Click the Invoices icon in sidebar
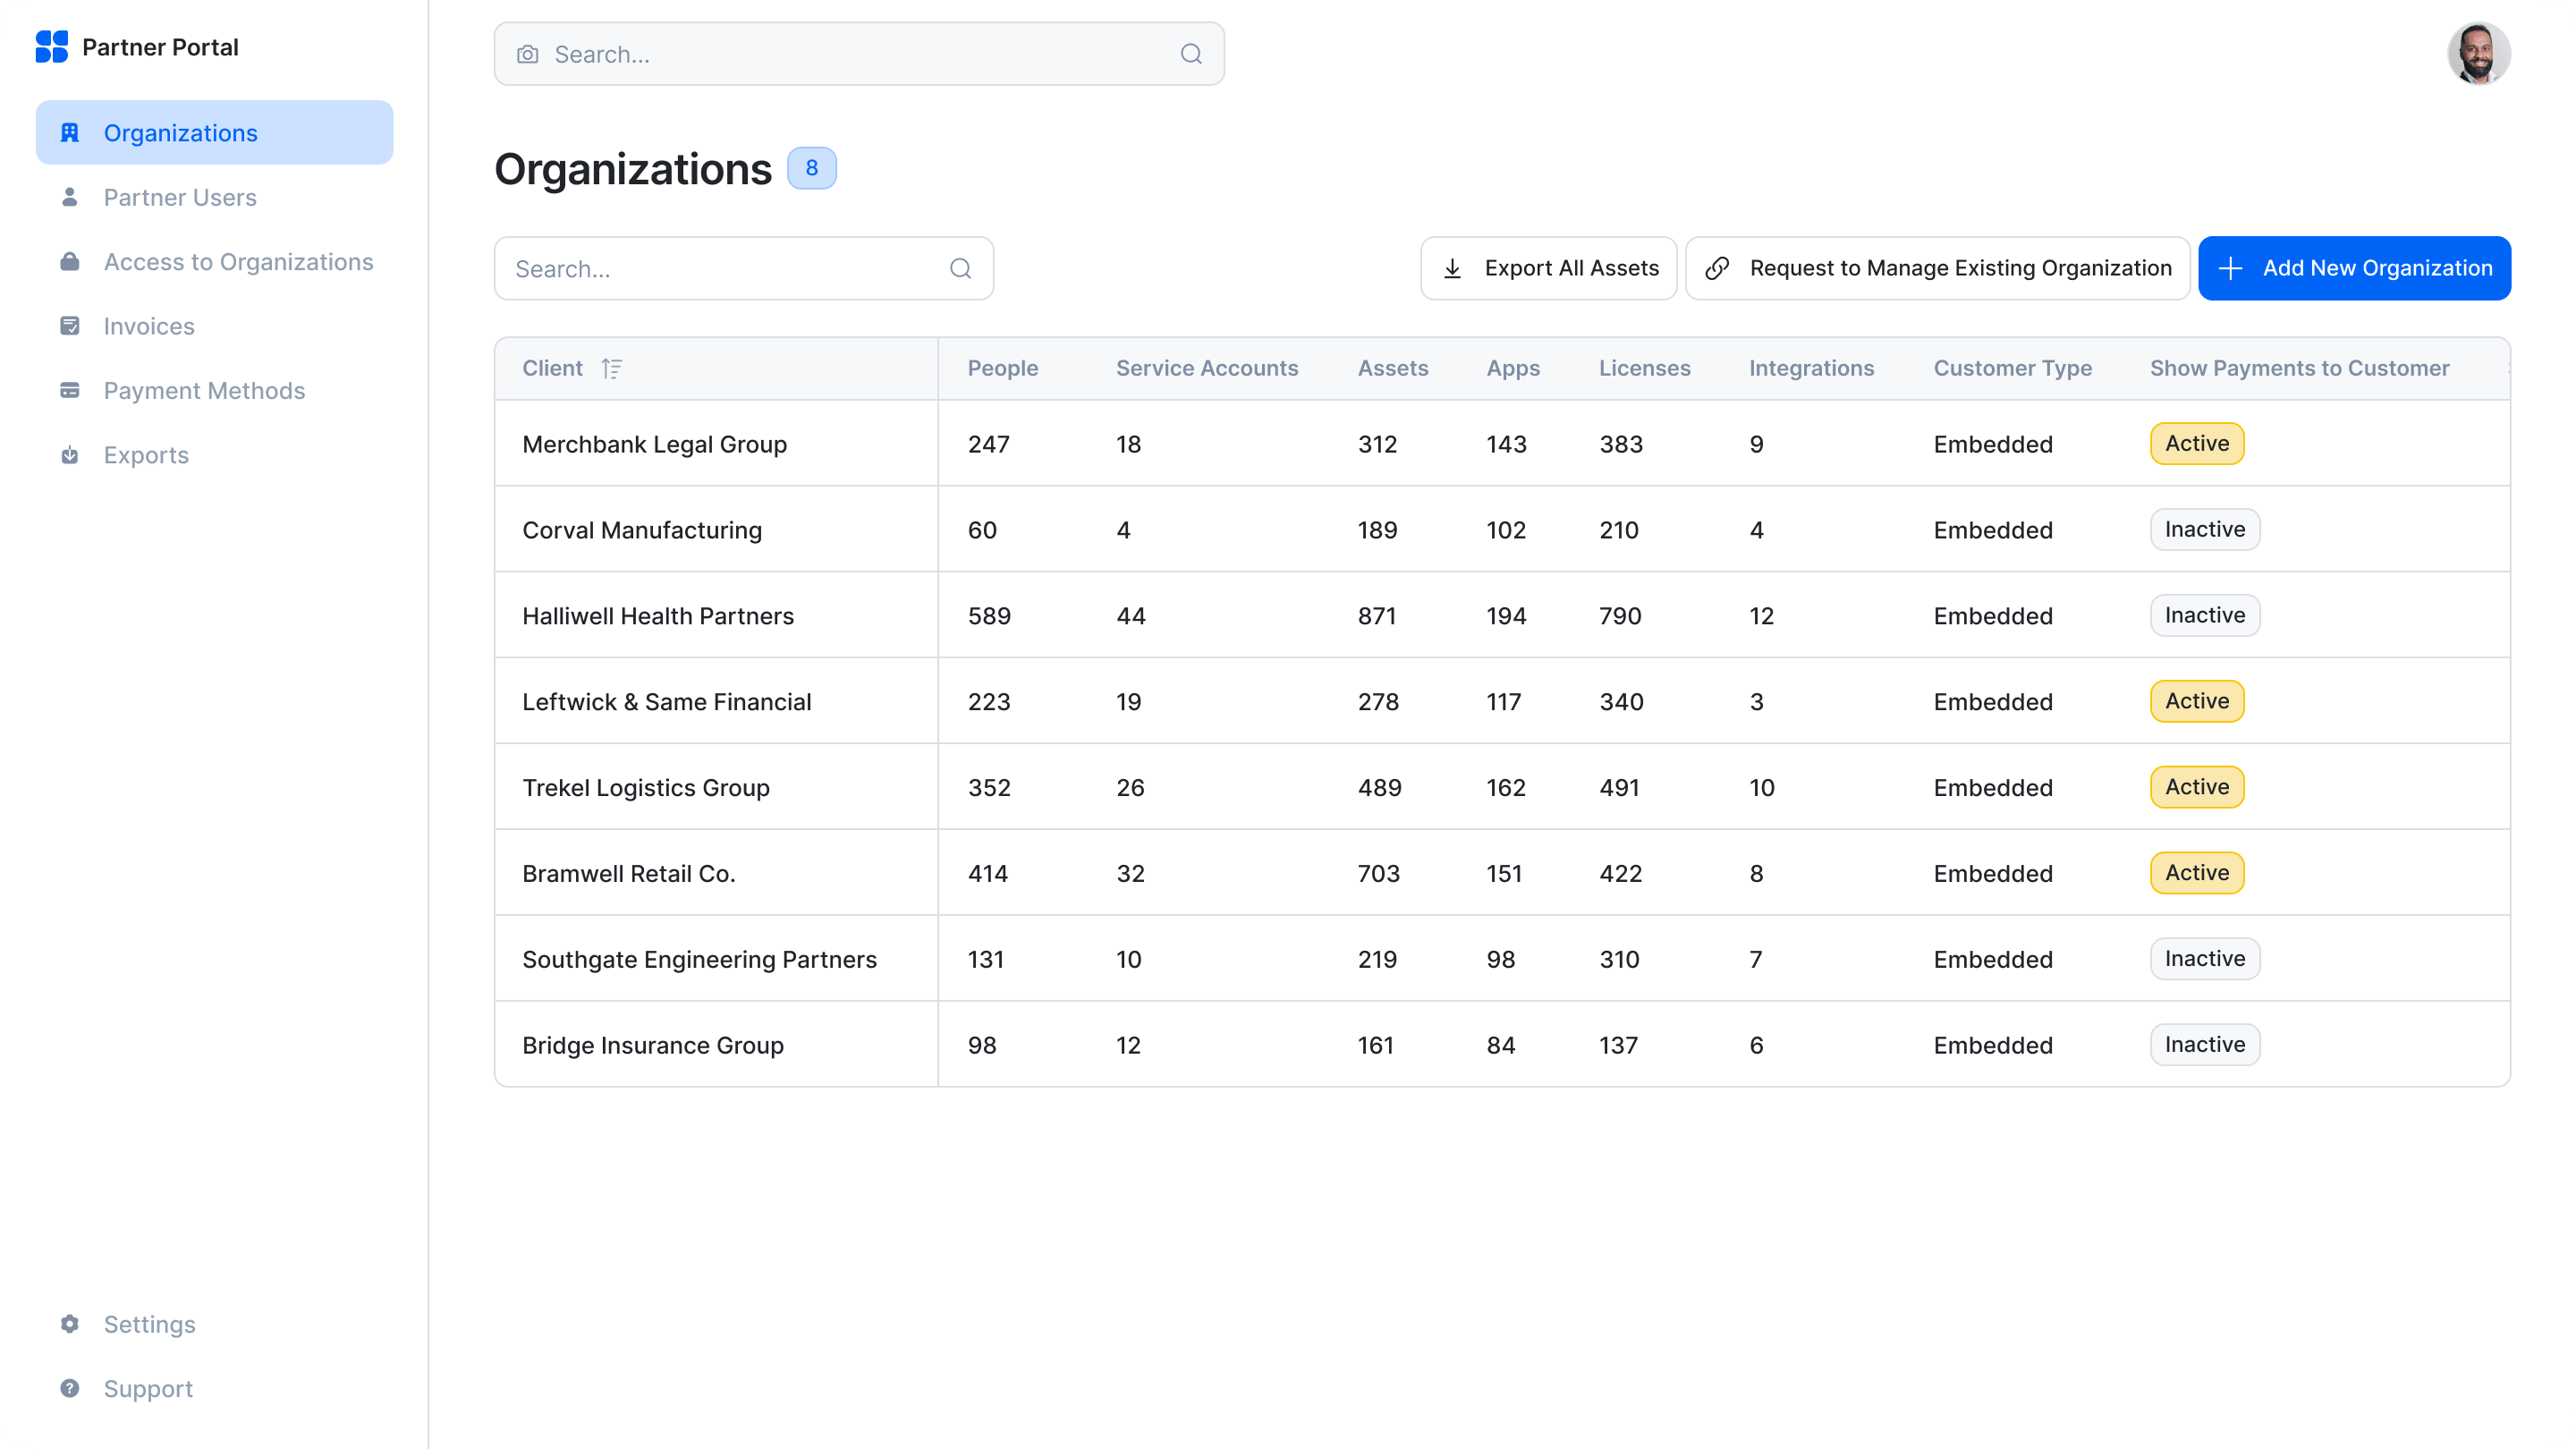 coord(70,326)
